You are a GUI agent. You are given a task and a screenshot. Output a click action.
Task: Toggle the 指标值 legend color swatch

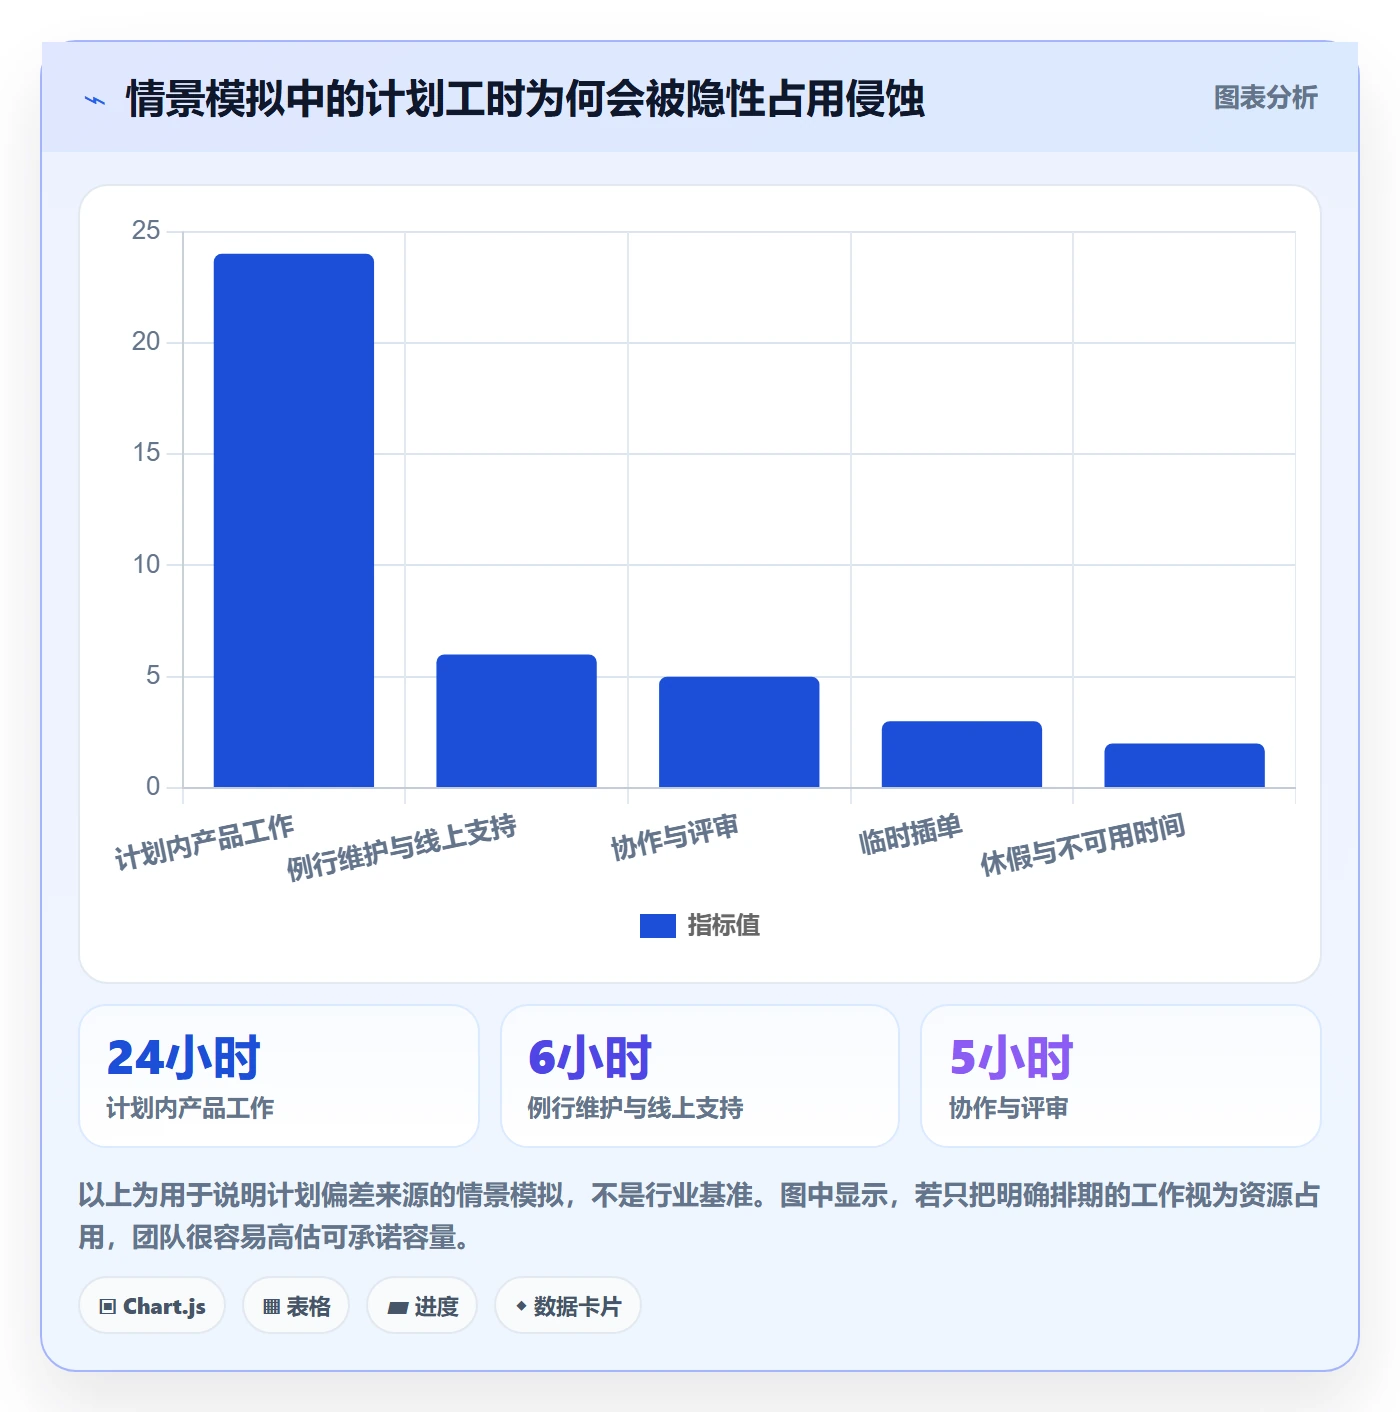point(657,926)
